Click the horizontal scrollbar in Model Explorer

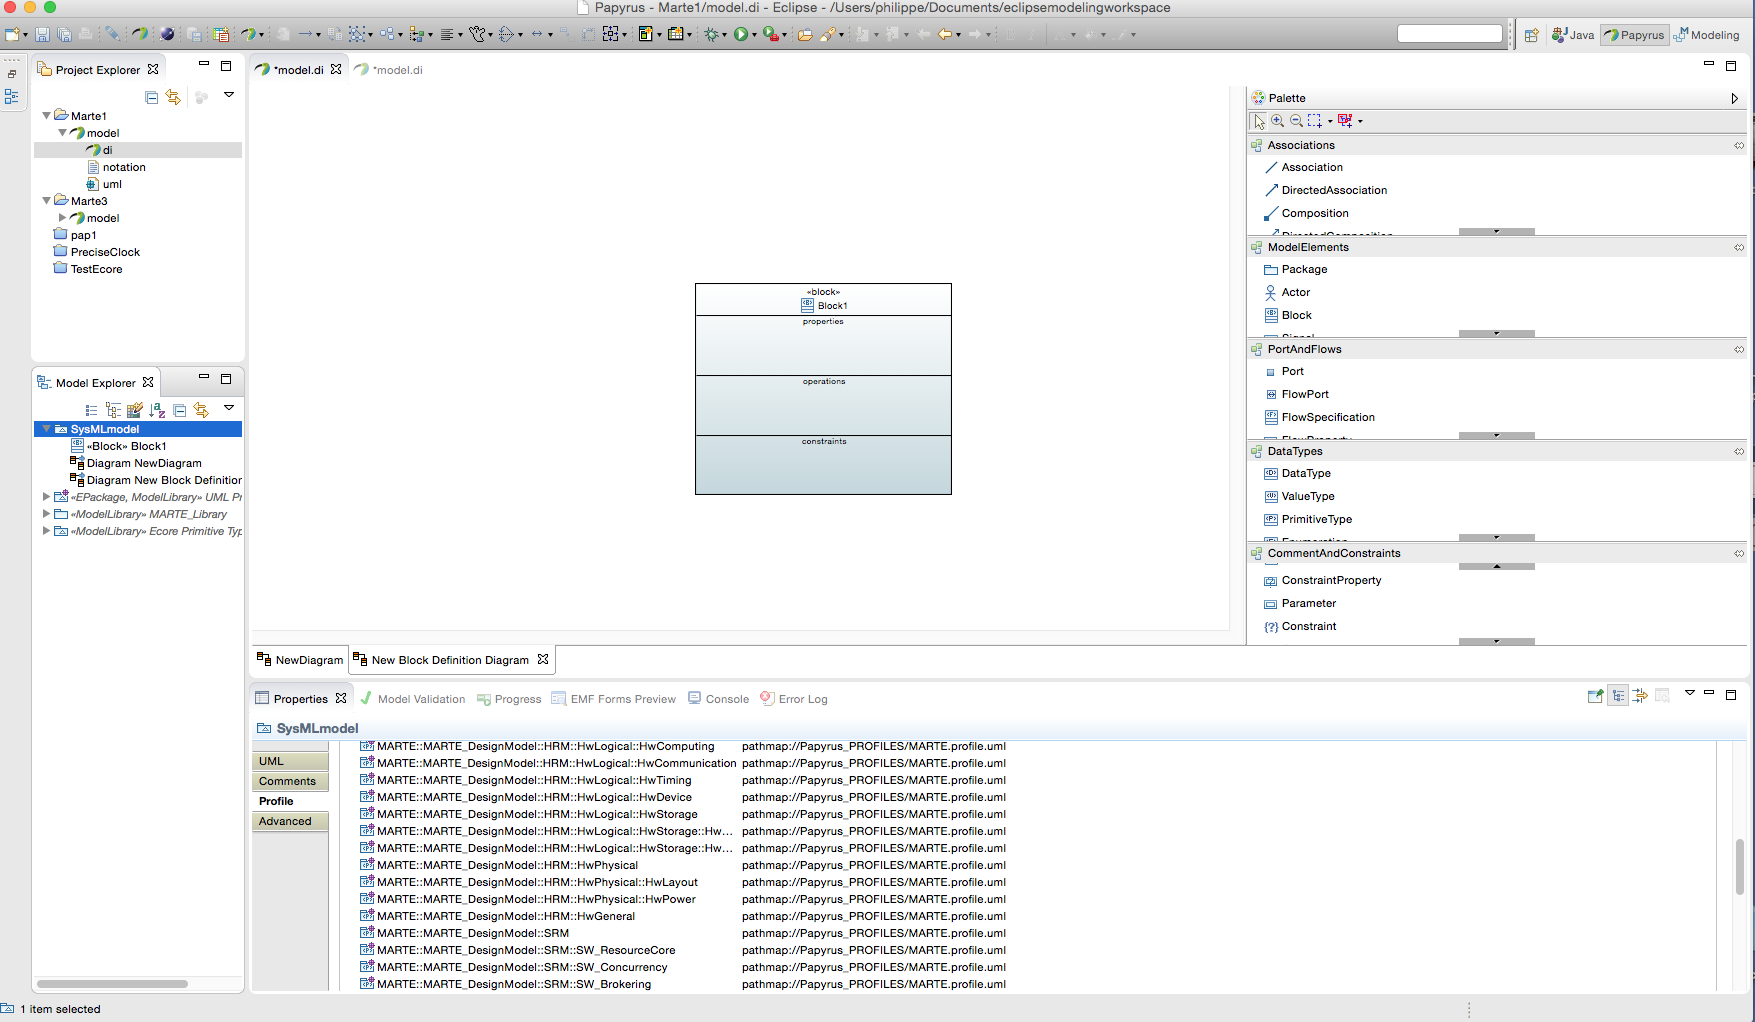tap(112, 984)
